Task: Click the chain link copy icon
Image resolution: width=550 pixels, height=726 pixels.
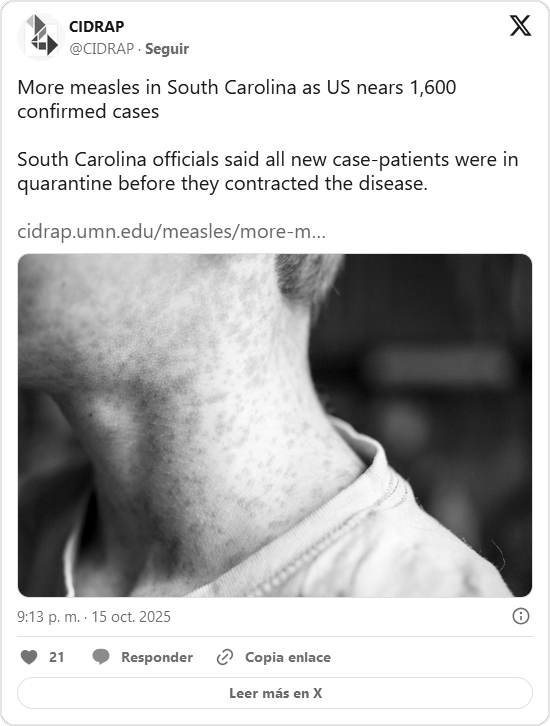Action: 225,657
